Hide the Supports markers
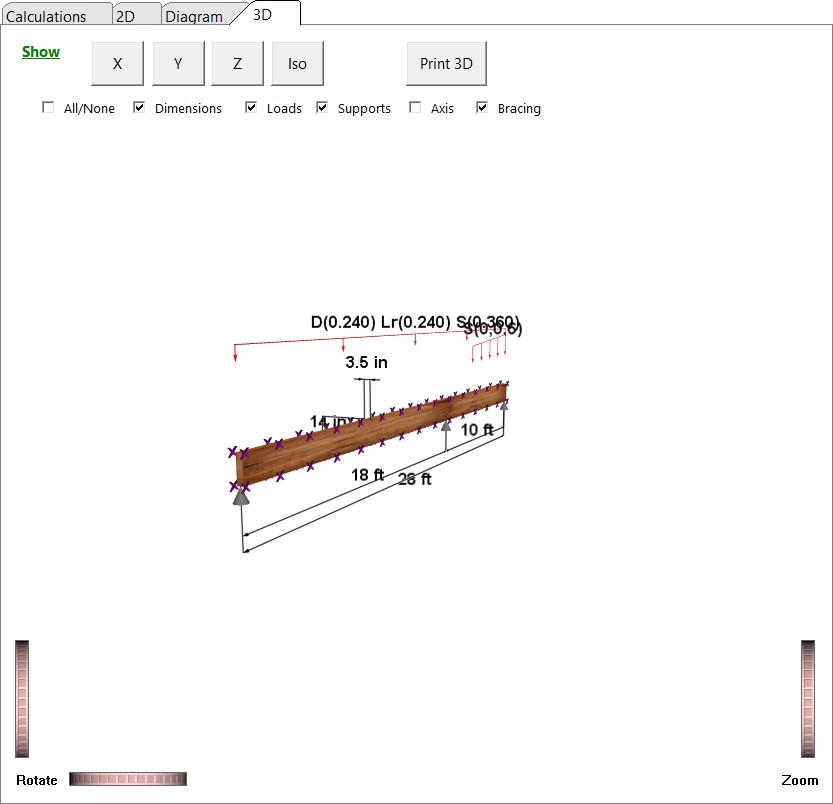The height and width of the screenshot is (804, 833). point(322,107)
